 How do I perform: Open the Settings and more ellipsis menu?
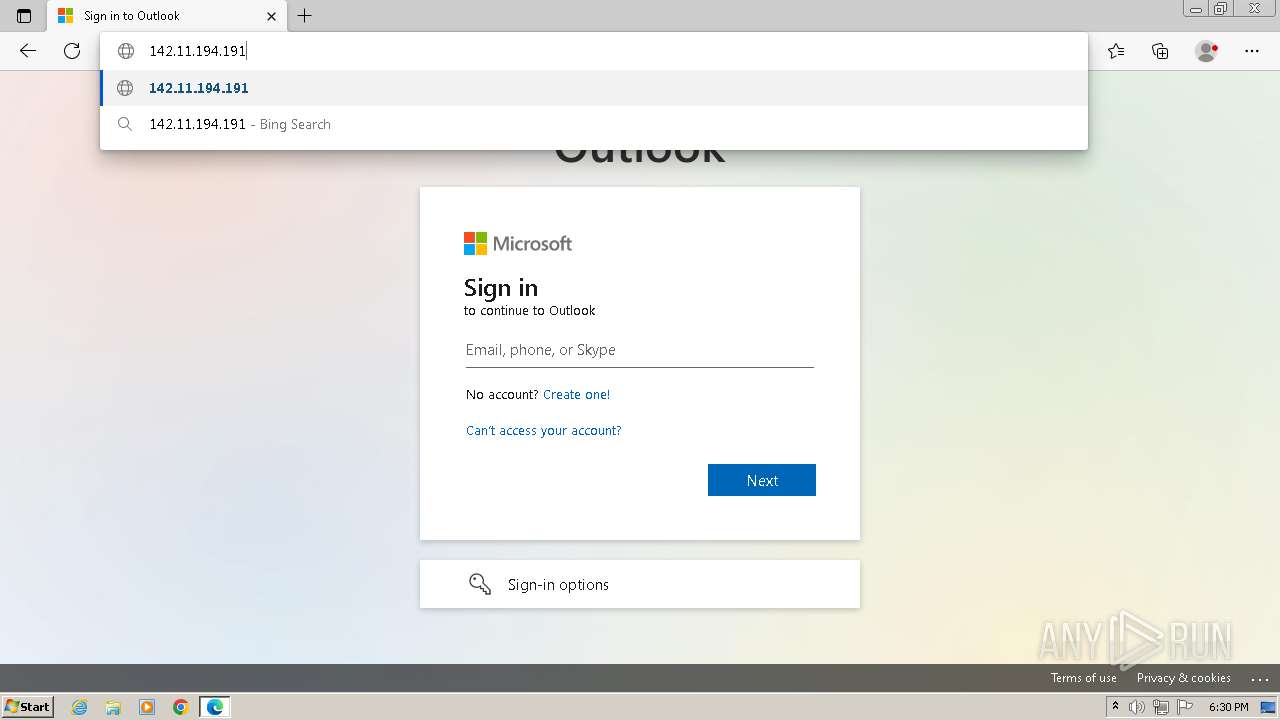point(1252,51)
